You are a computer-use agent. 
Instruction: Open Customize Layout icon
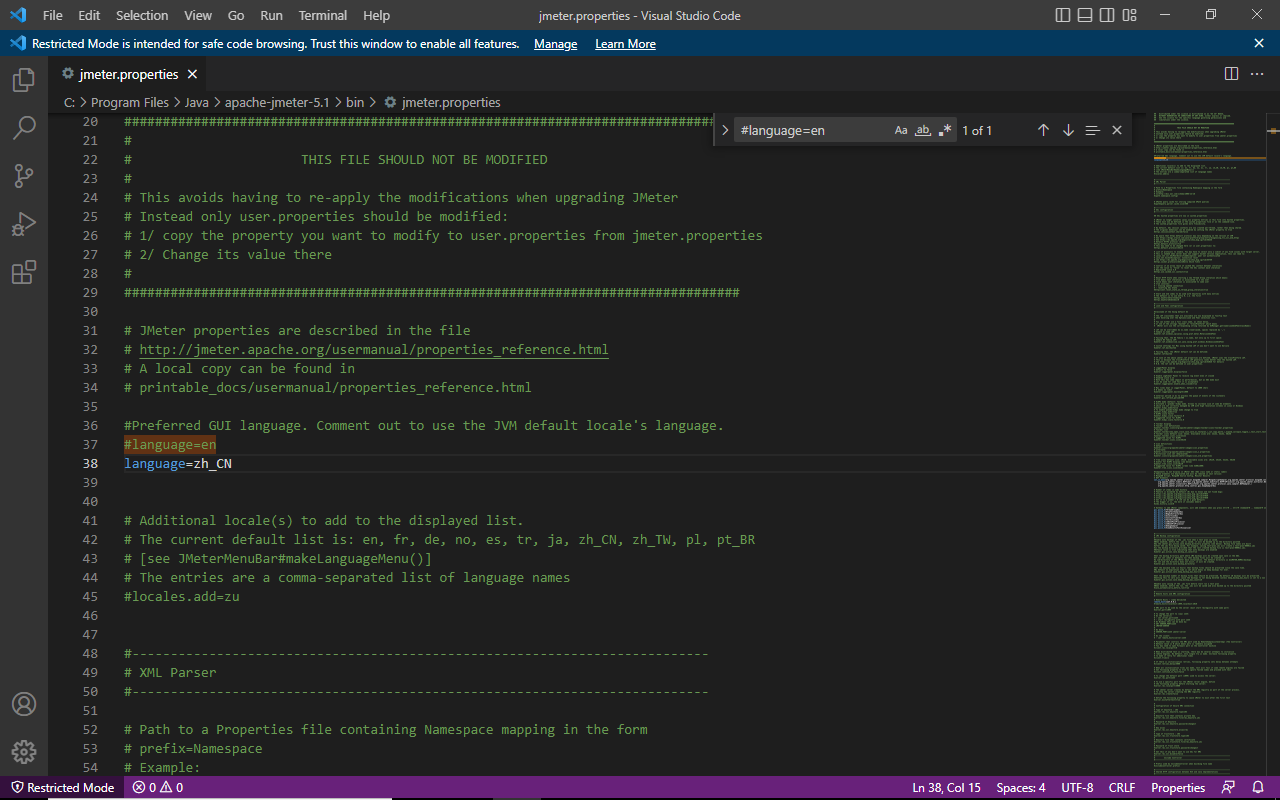coord(1130,15)
